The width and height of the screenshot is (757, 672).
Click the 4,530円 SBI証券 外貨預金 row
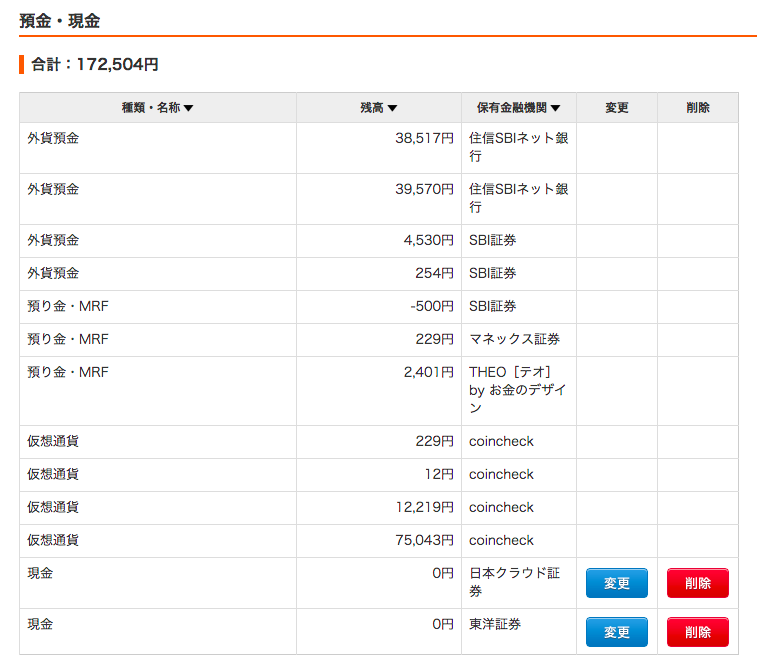pyautogui.click(x=379, y=240)
